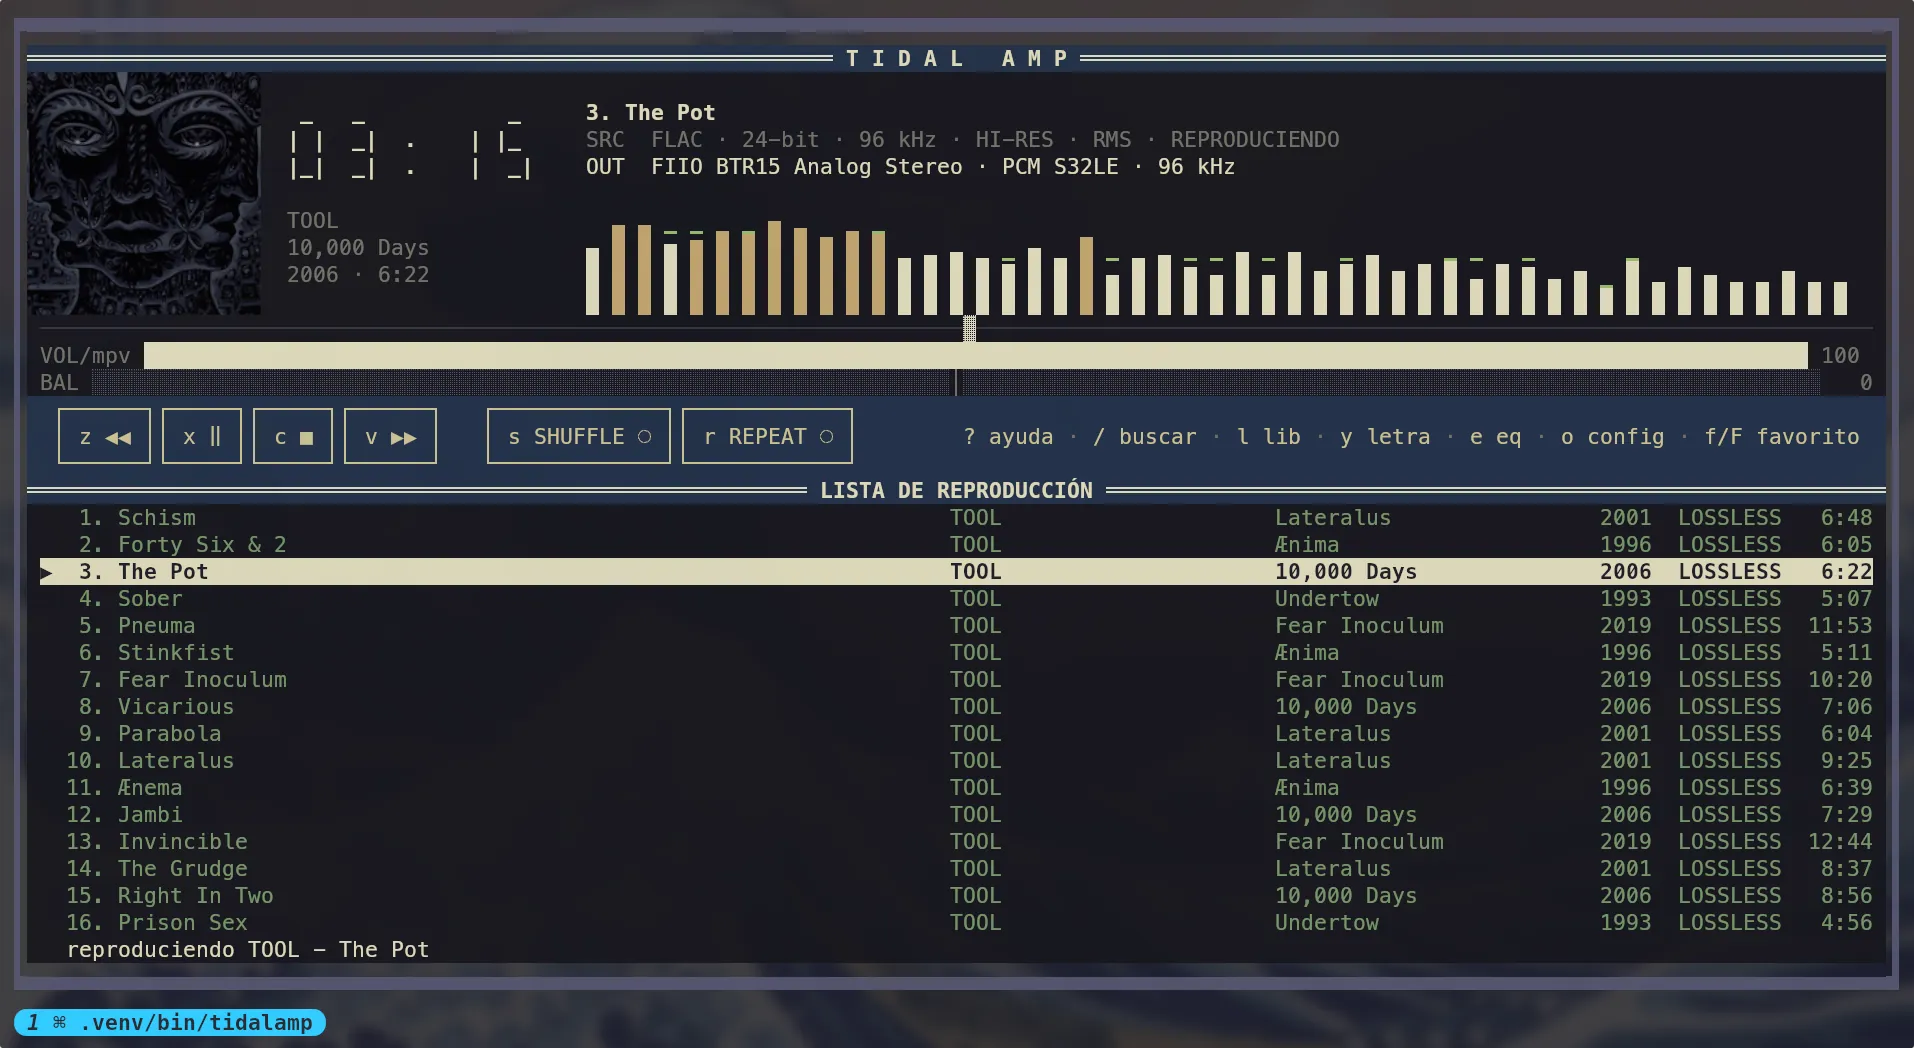1914x1048 pixels.
Task: Click the volume value 100
Action: point(1840,355)
